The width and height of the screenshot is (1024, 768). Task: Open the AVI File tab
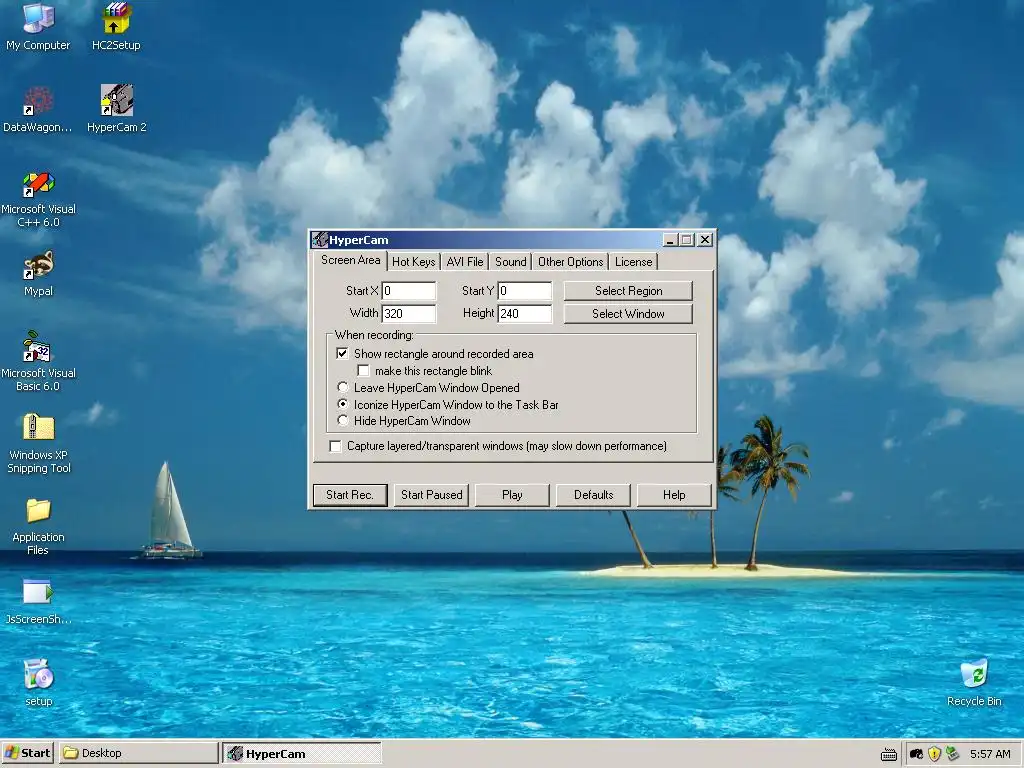[465, 262]
